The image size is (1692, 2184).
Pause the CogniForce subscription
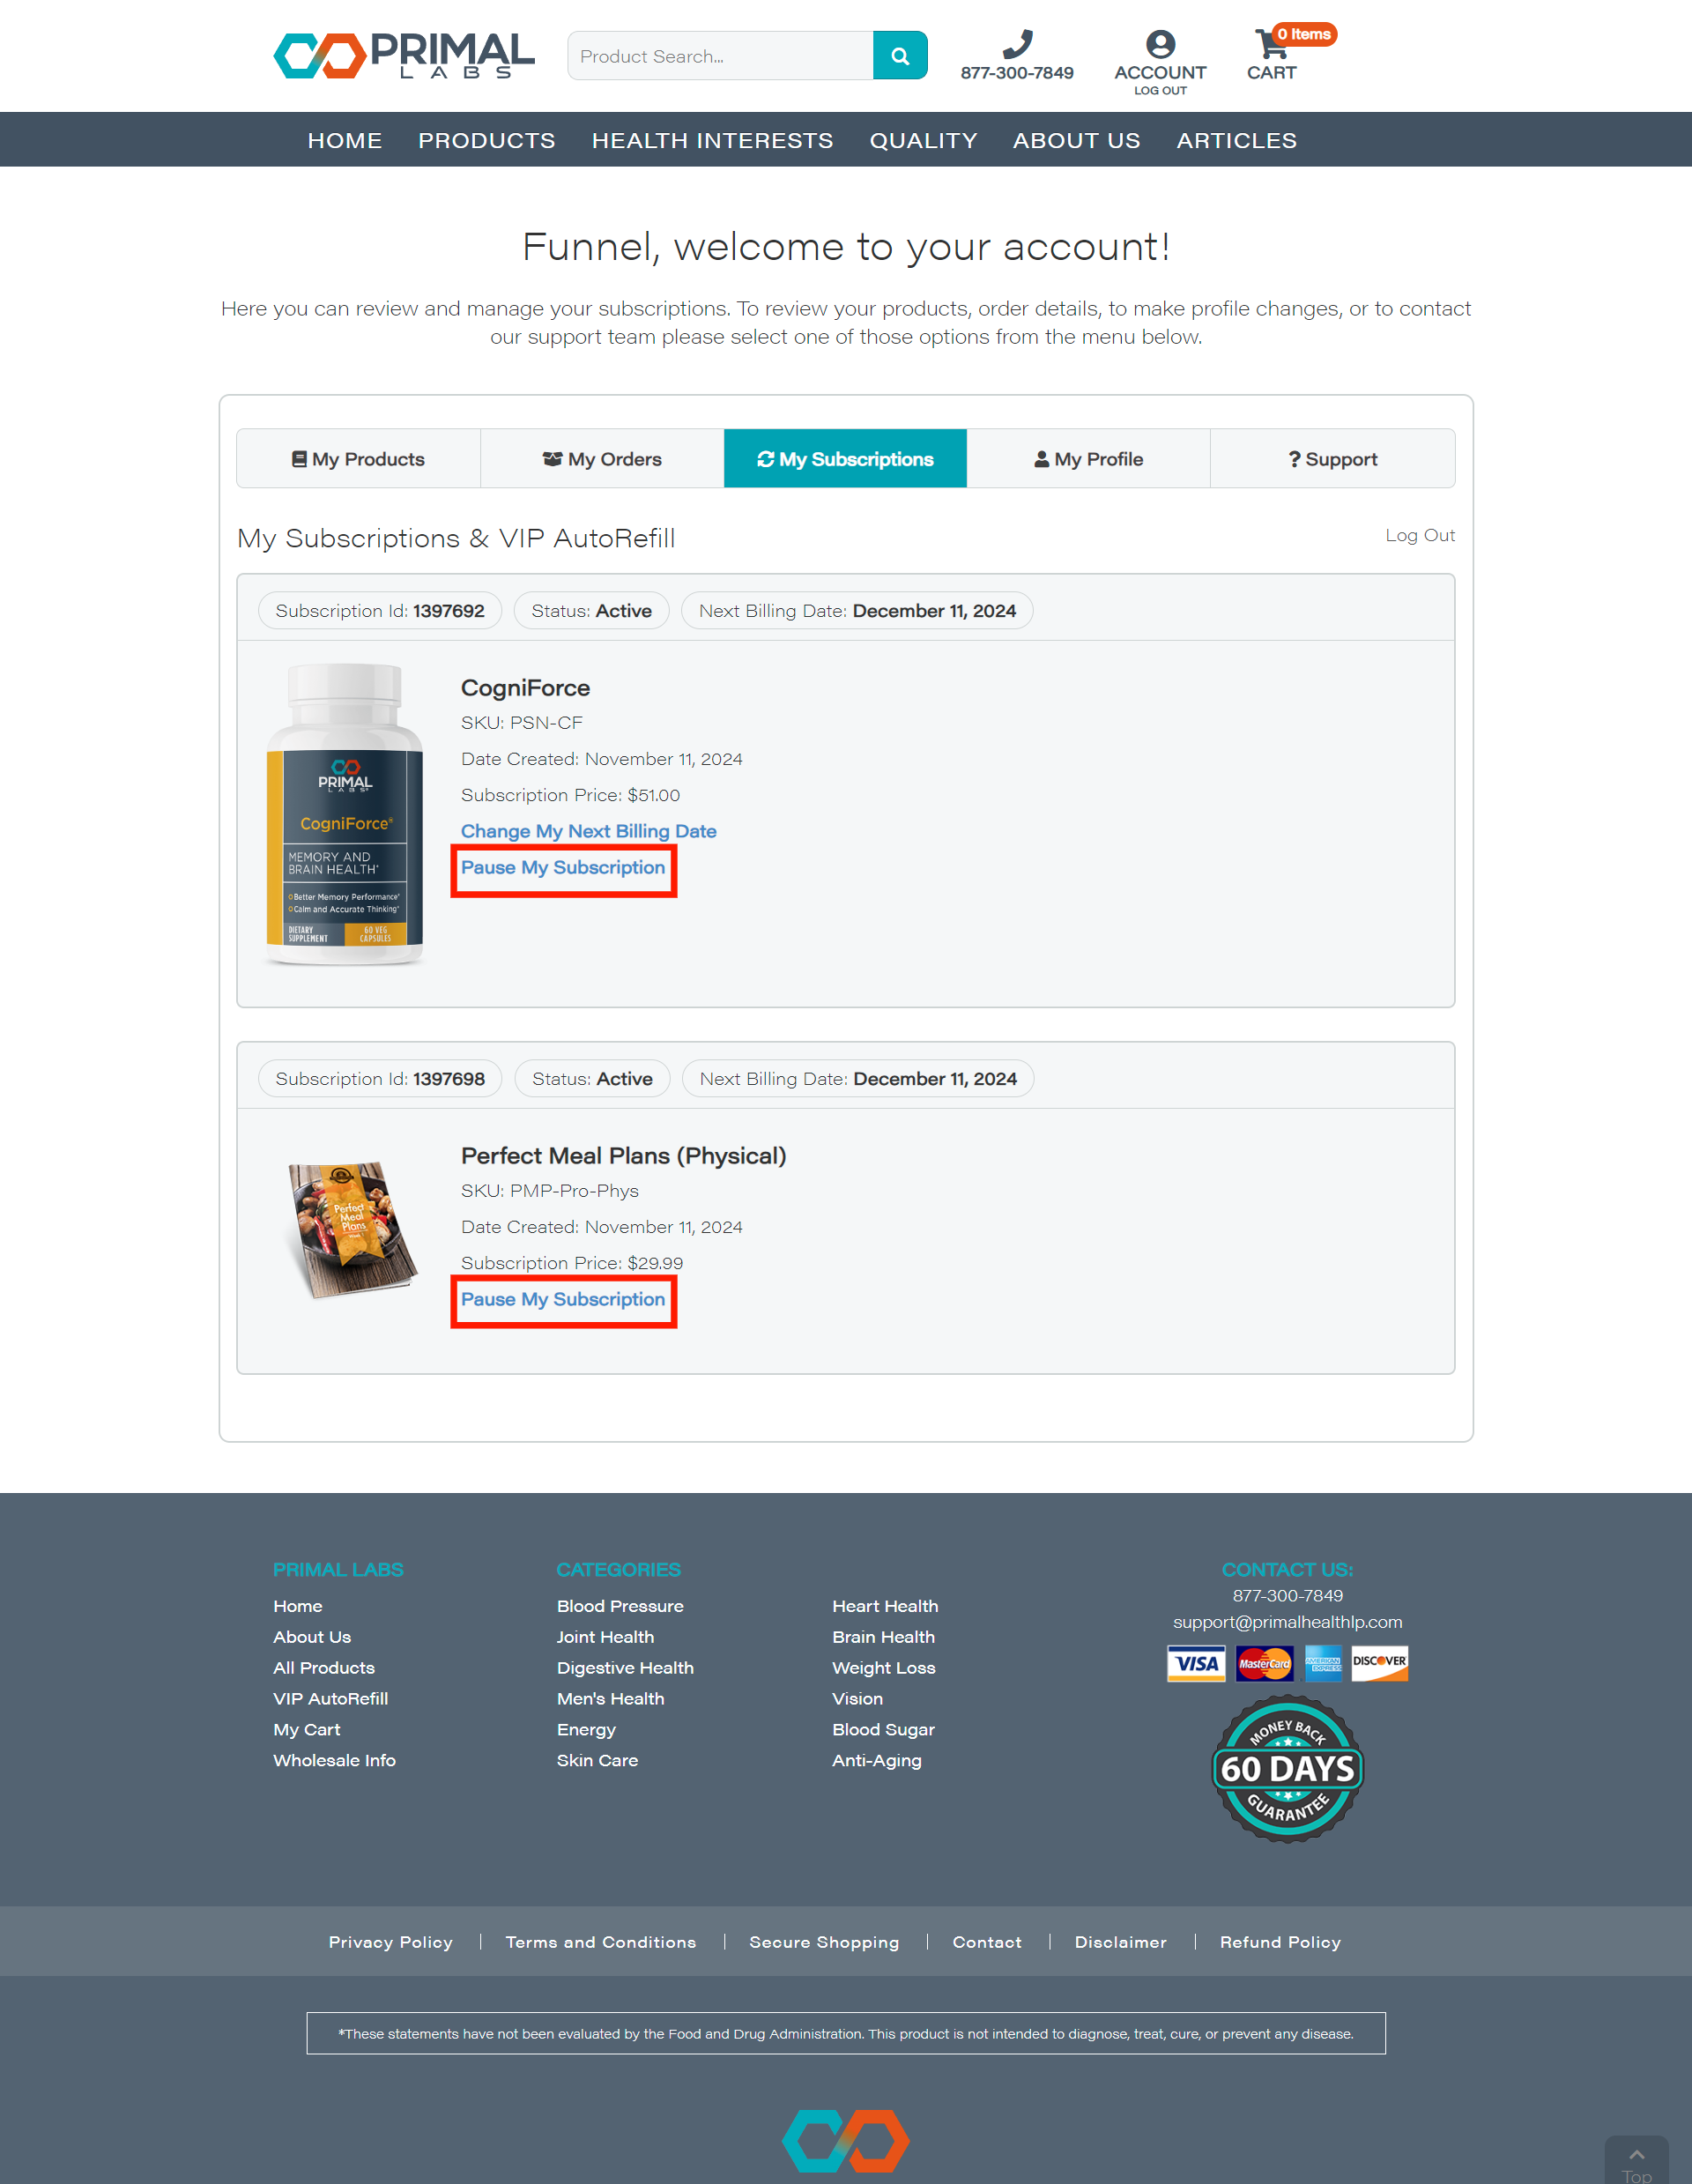(563, 867)
